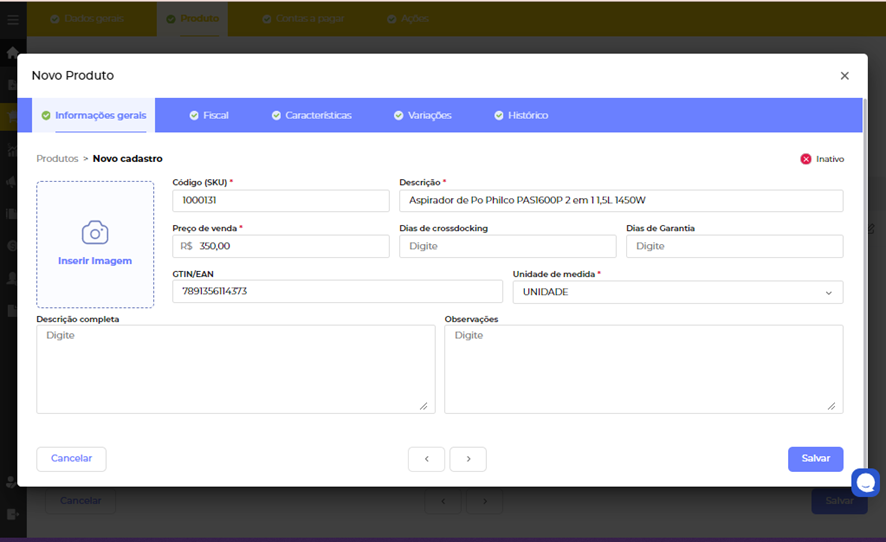This screenshot has height=542, width=886.
Task: Go to previous step with left arrow
Action: [426, 459]
